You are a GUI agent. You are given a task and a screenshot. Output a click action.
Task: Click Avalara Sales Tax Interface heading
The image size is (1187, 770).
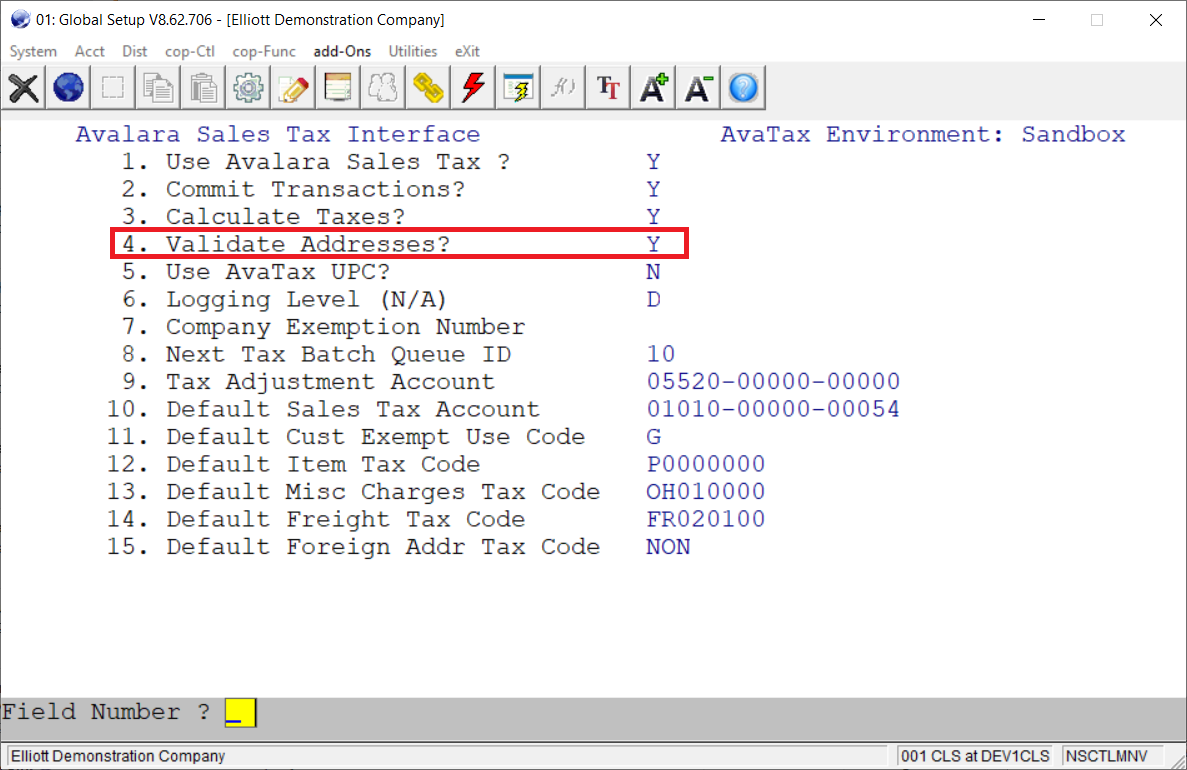click(278, 134)
